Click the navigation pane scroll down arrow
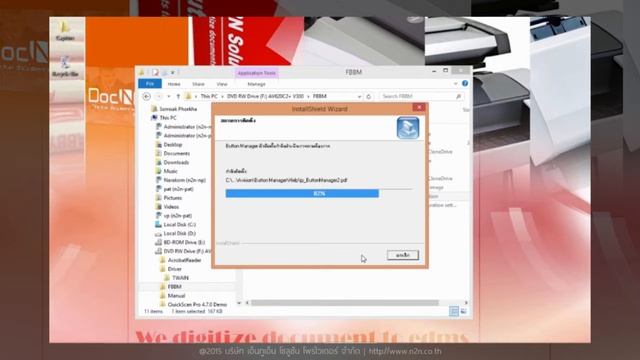Screen dimensions: 640x360 click(x=239, y=303)
